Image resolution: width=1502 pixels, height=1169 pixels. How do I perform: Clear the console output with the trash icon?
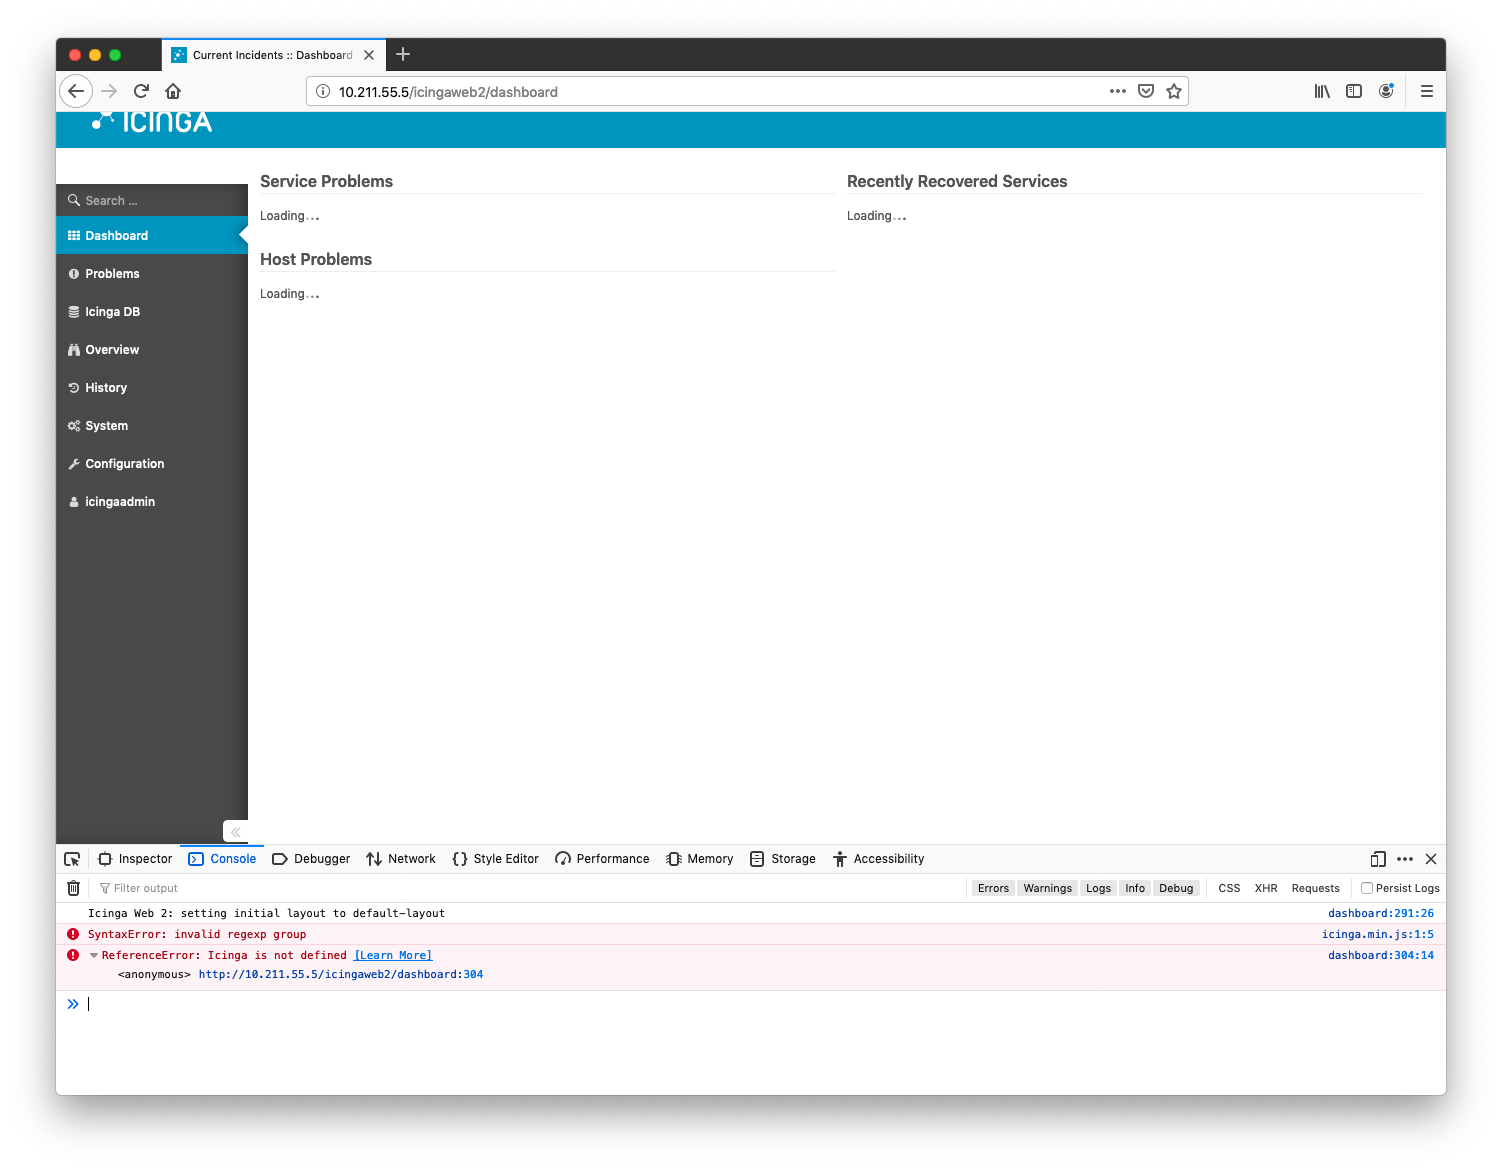(x=73, y=887)
